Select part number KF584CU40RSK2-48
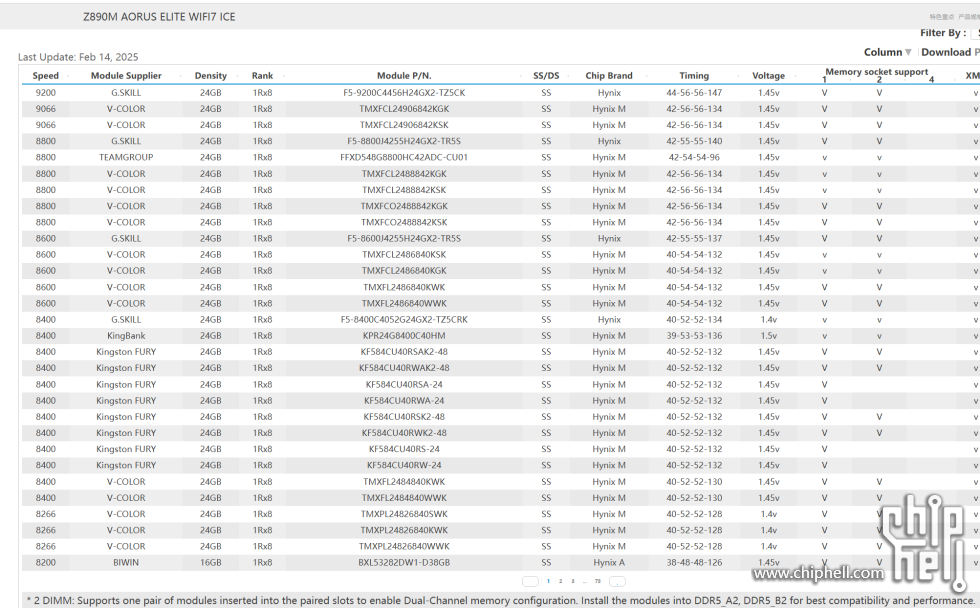 point(404,417)
